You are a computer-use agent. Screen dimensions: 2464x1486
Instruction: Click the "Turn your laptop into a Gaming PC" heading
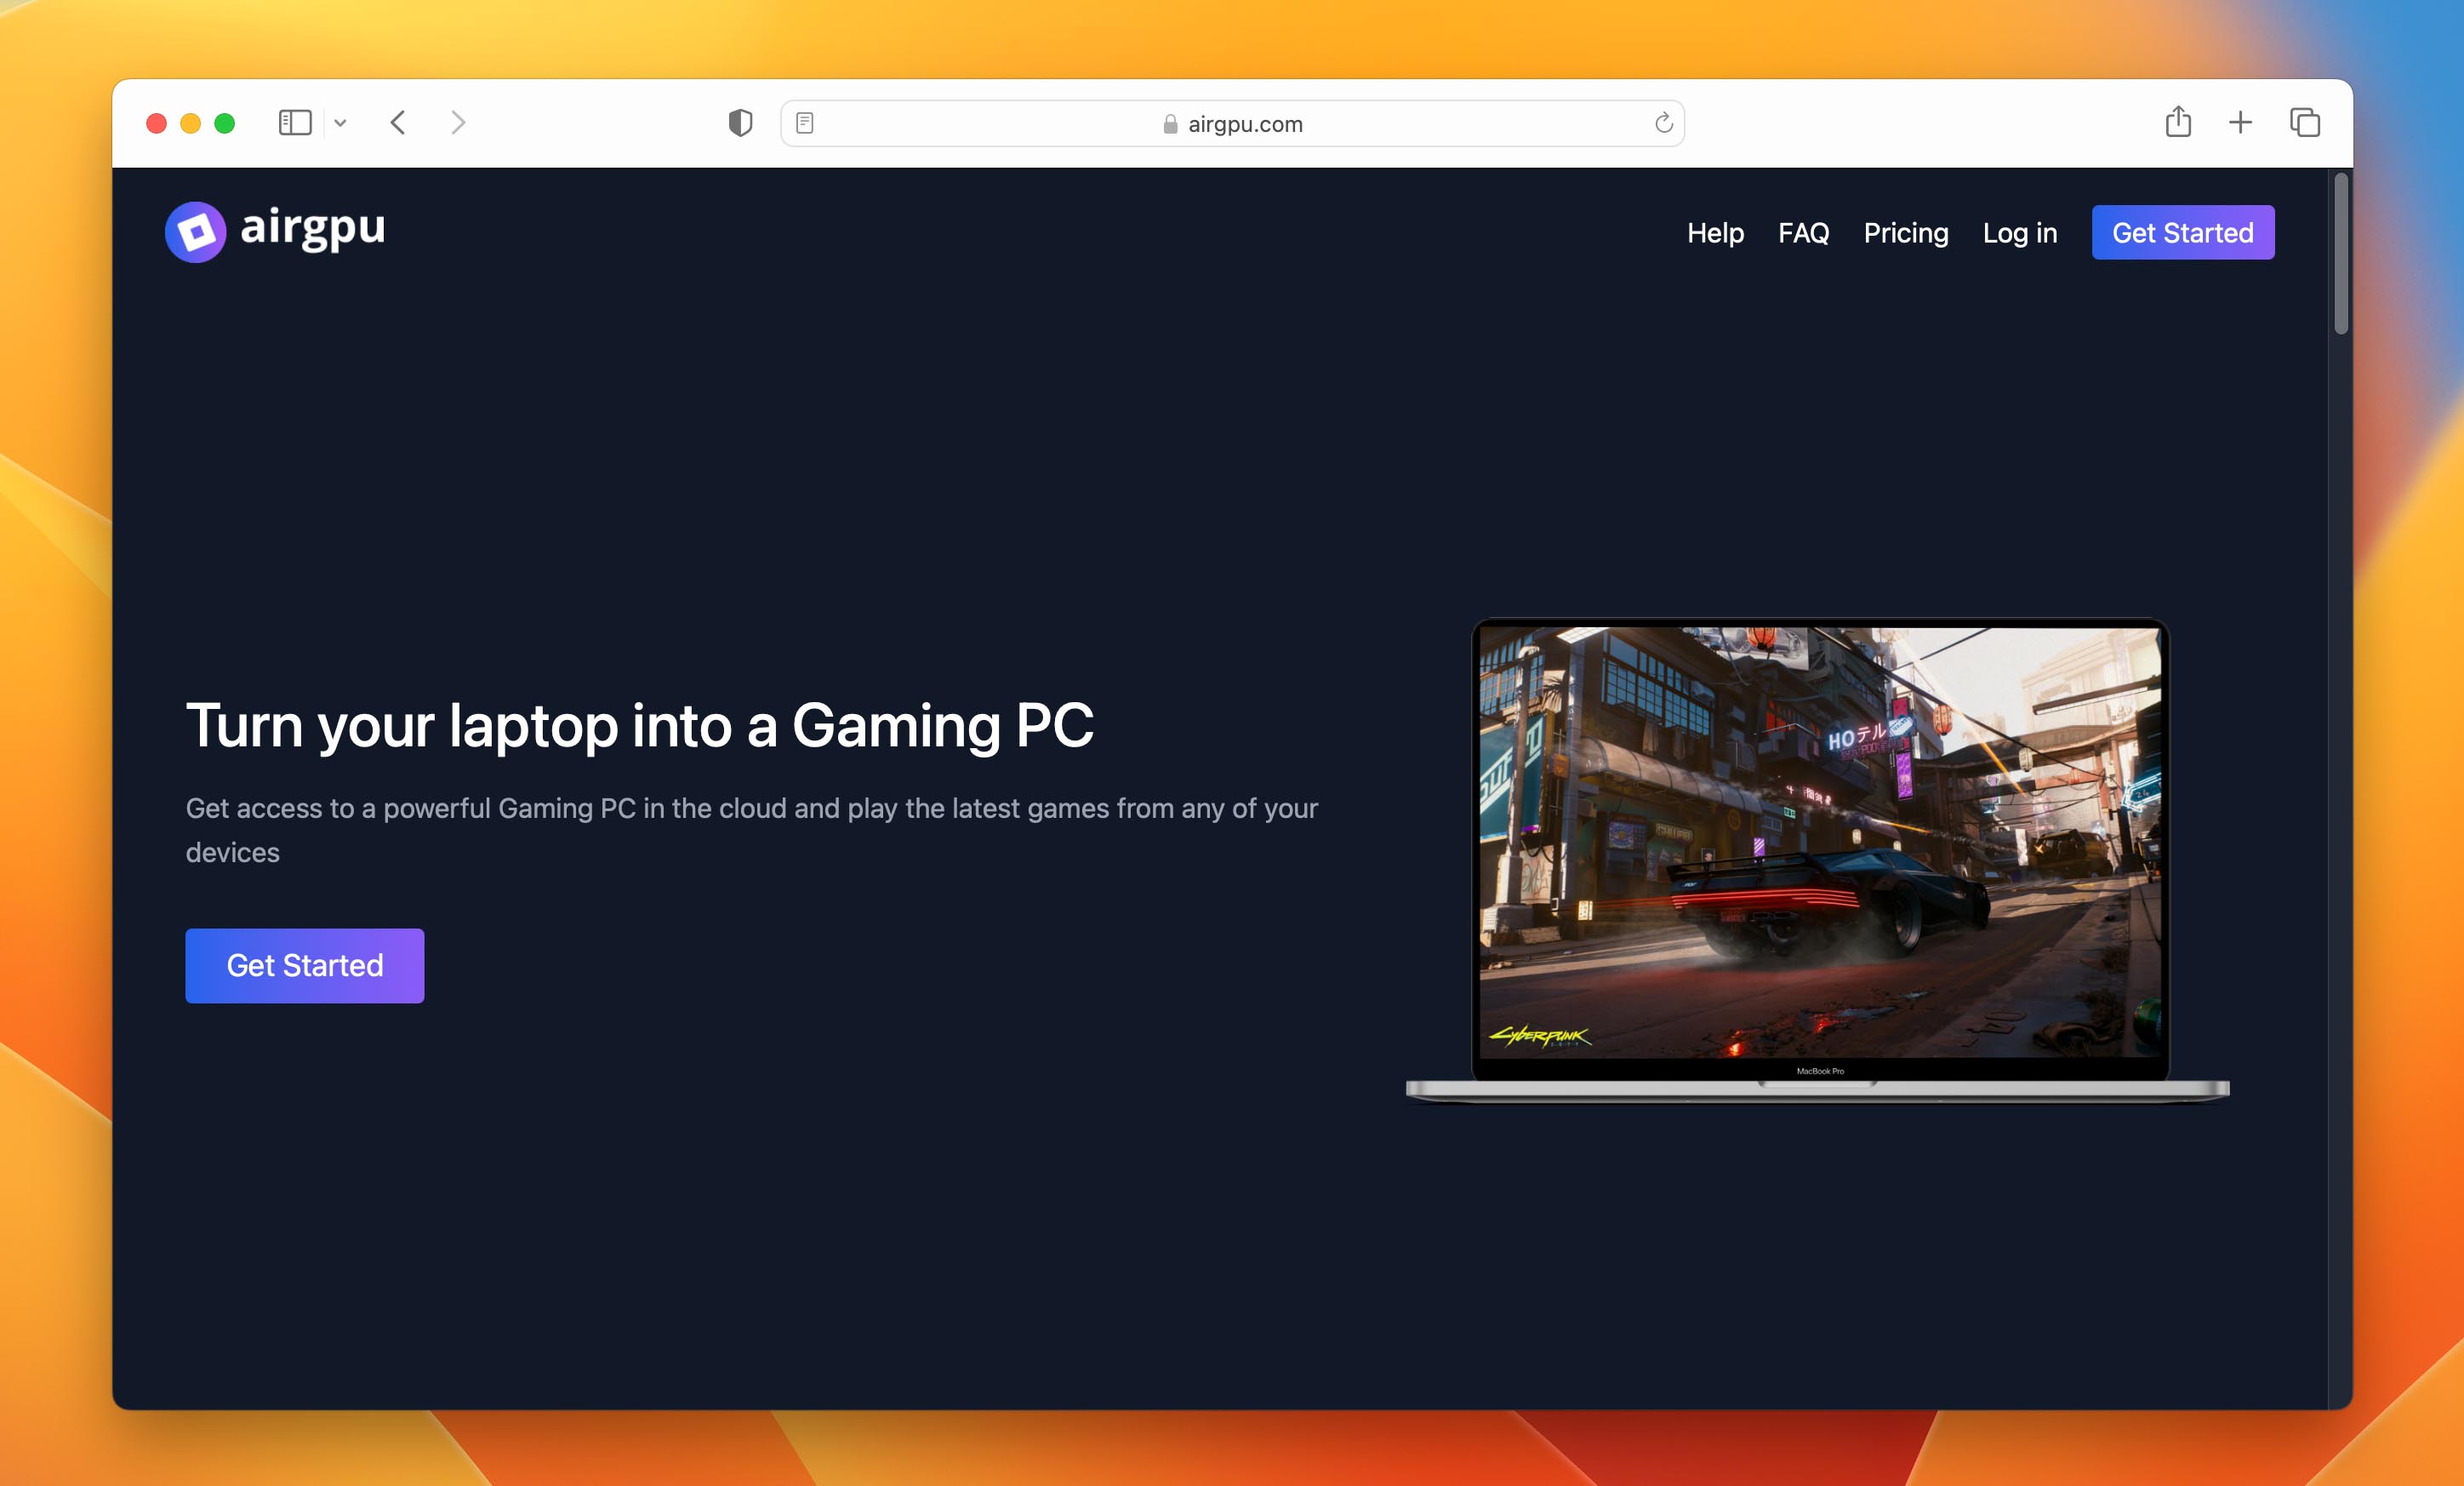(x=640, y=725)
